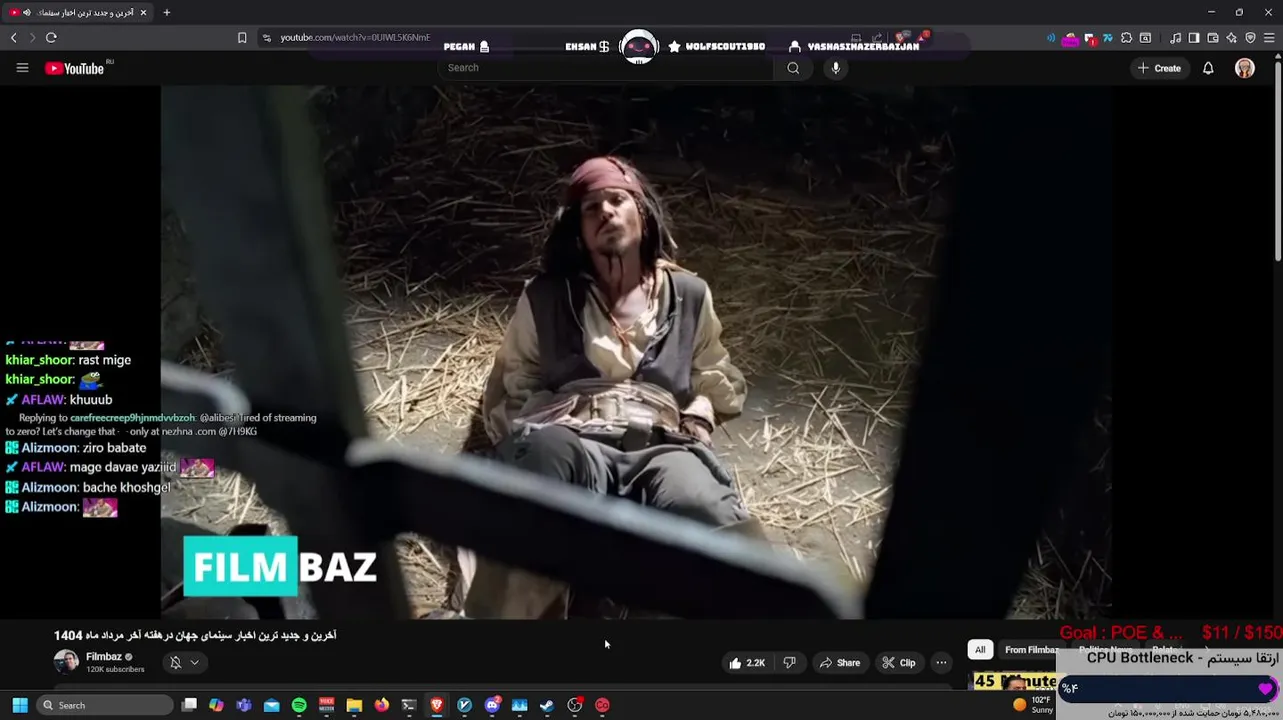Open the Create menu

pos(1159,68)
